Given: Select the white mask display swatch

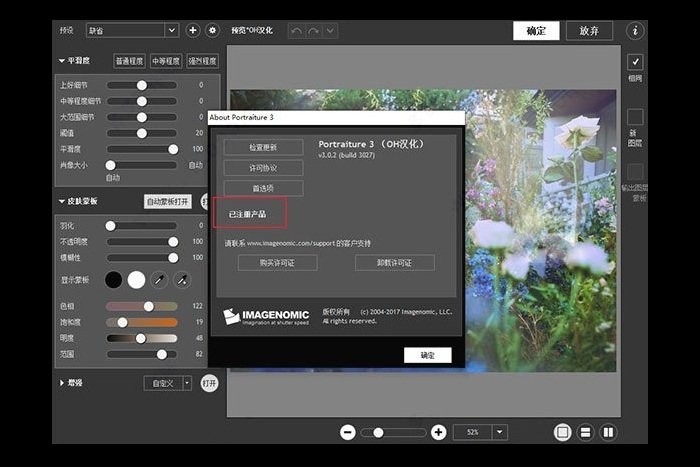Looking at the screenshot, I should pos(136,280).
